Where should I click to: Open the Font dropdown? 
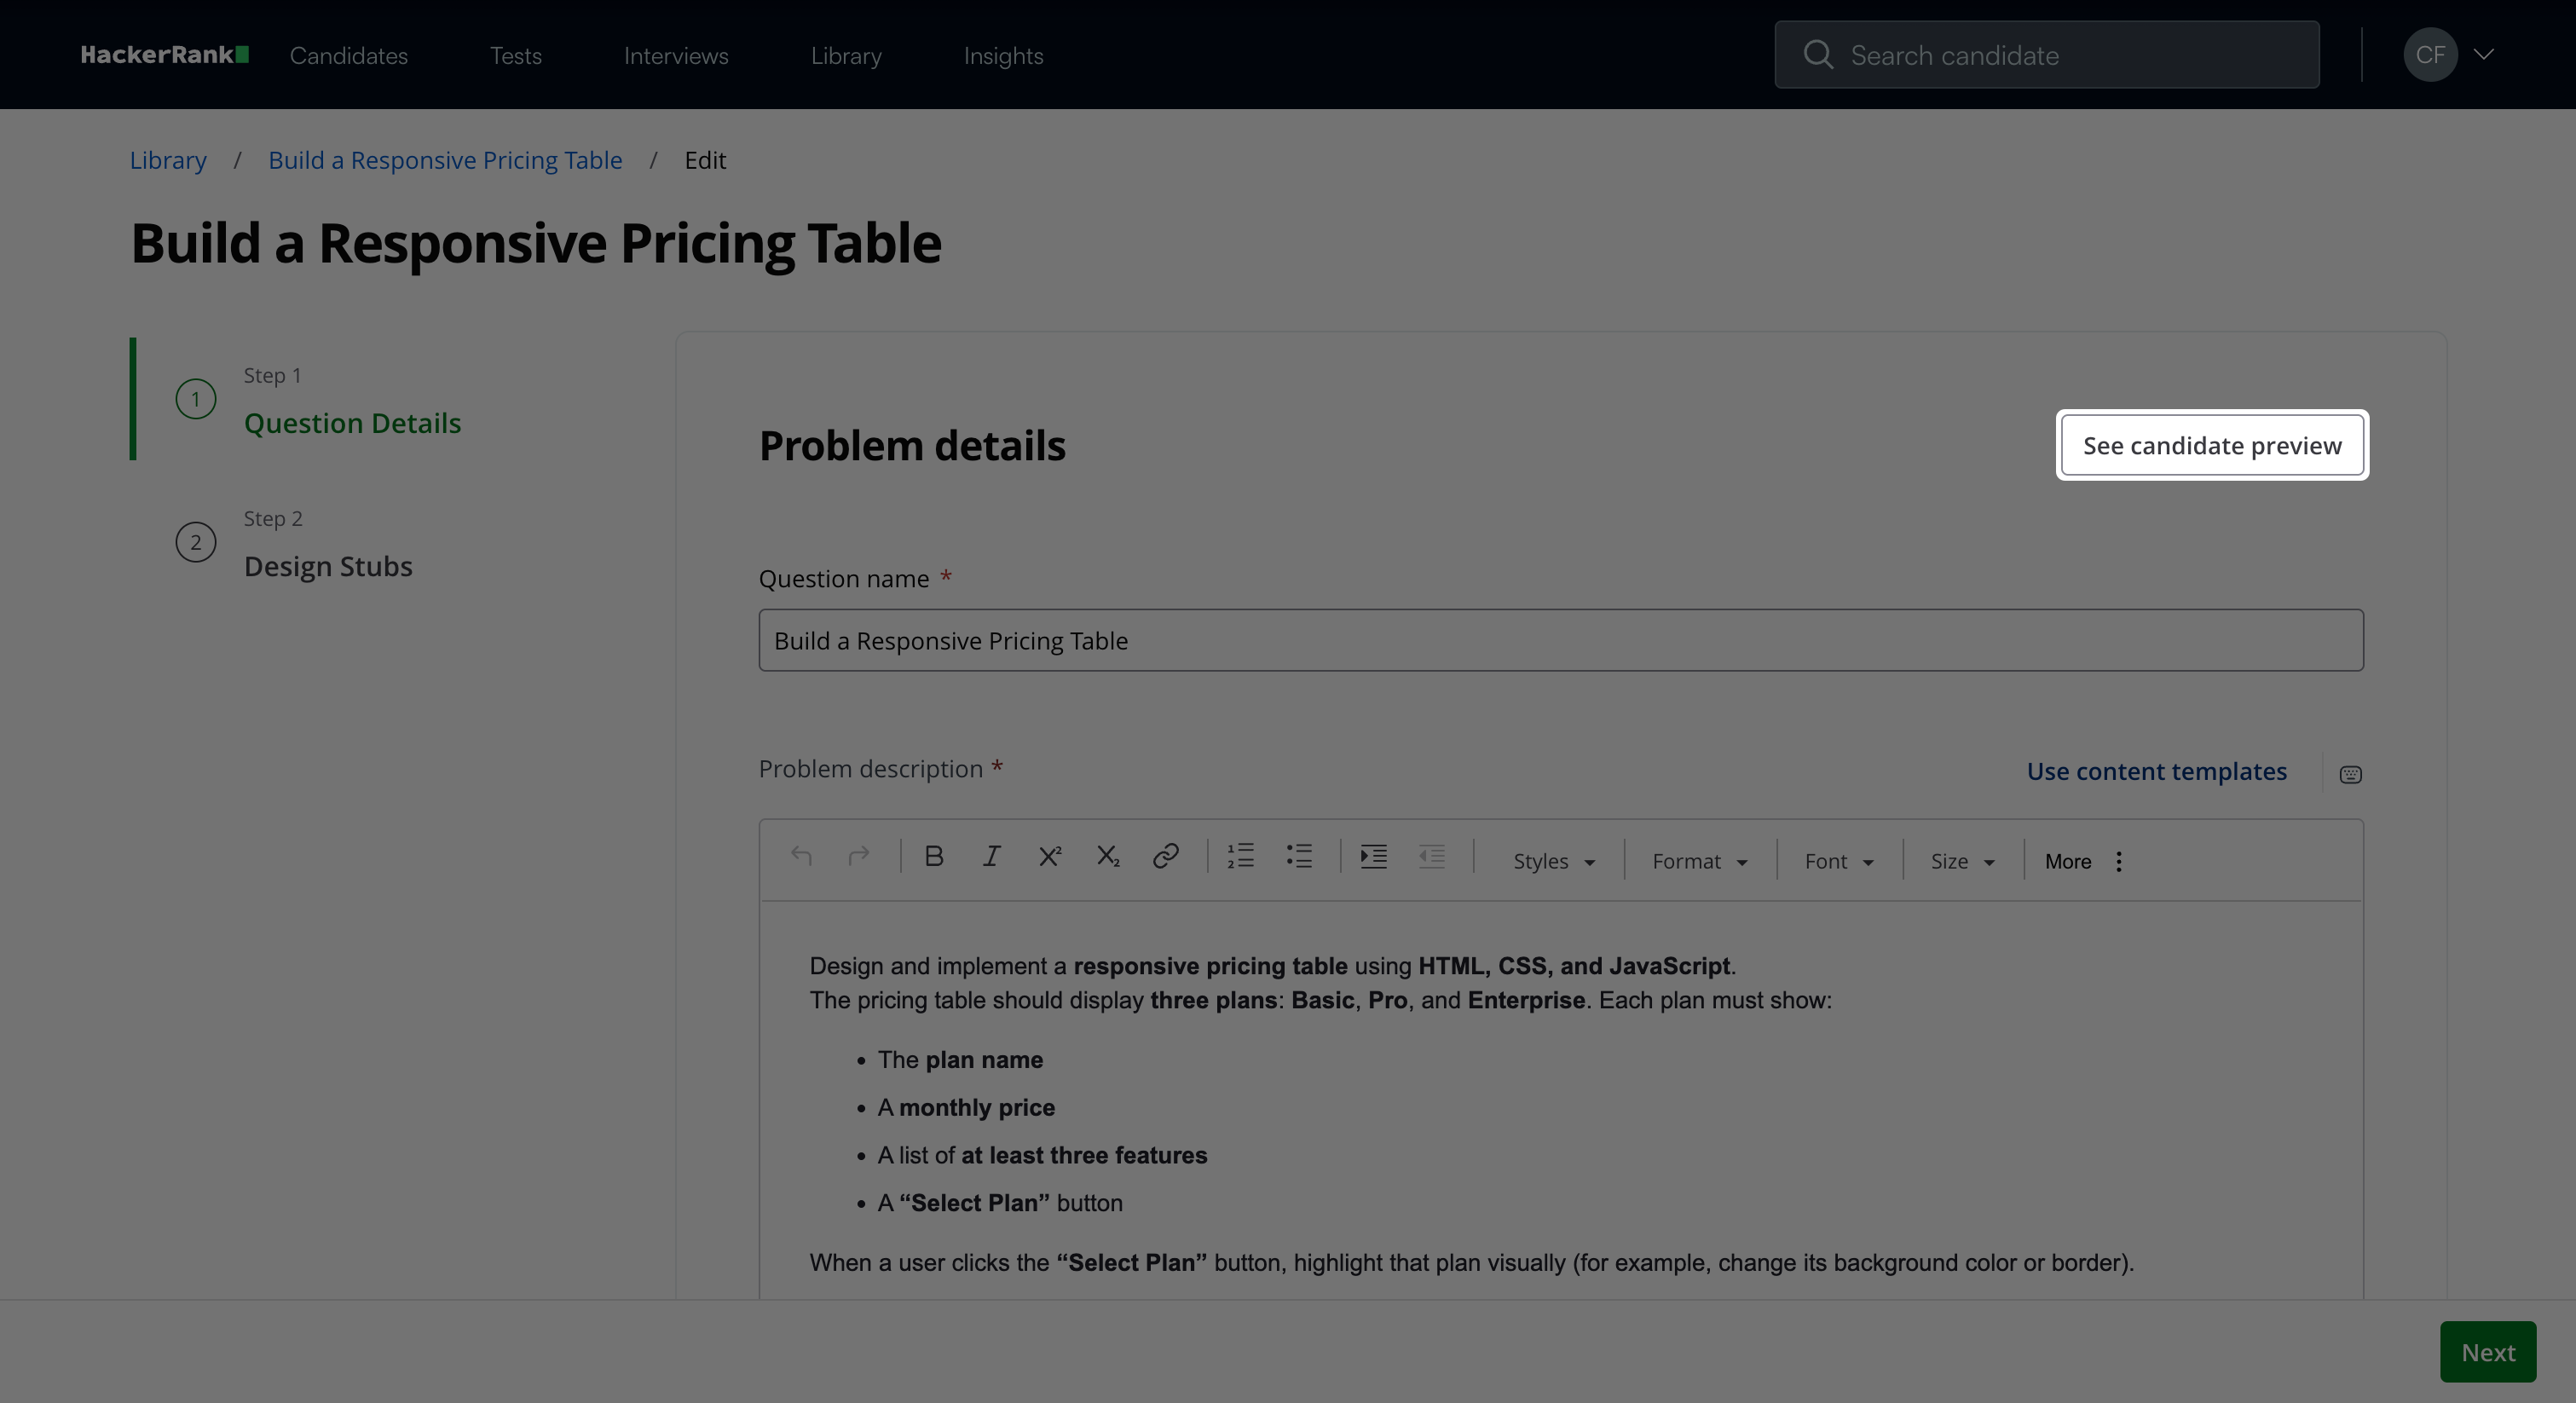[x=1838, y=862]
